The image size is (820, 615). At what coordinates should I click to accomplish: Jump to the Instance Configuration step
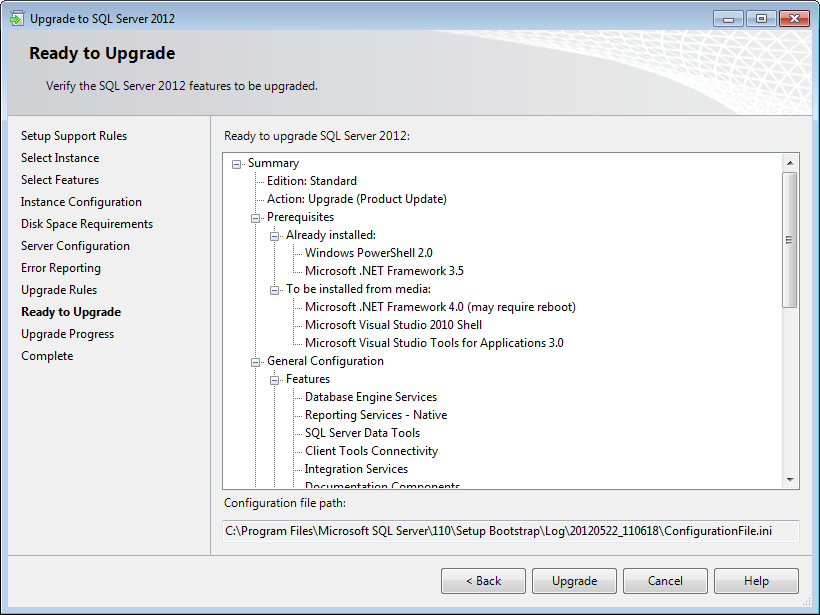81,202
